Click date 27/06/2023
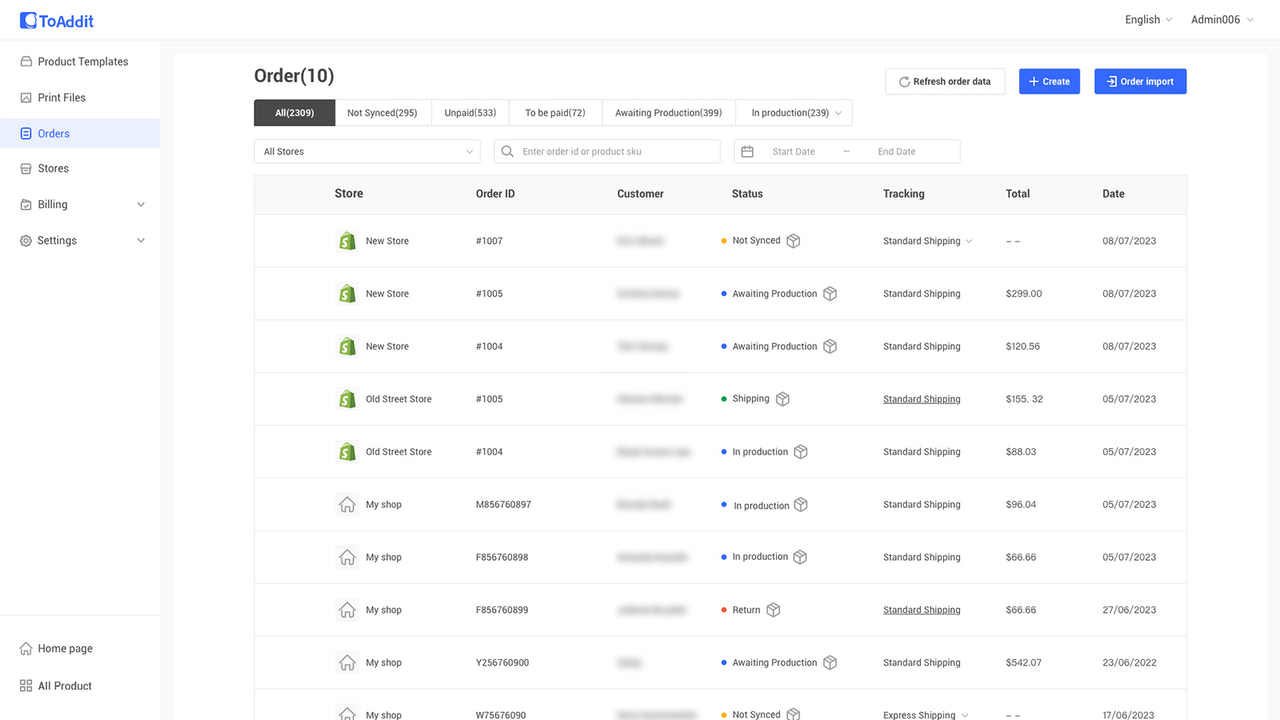1280x720 pixels. 1129,610
